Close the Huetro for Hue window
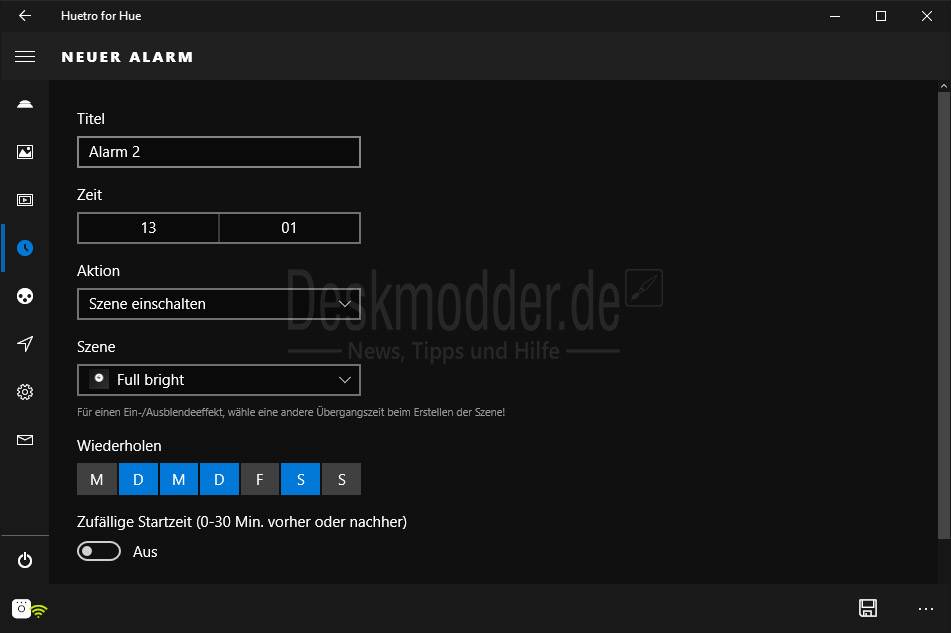 [927, 16]
